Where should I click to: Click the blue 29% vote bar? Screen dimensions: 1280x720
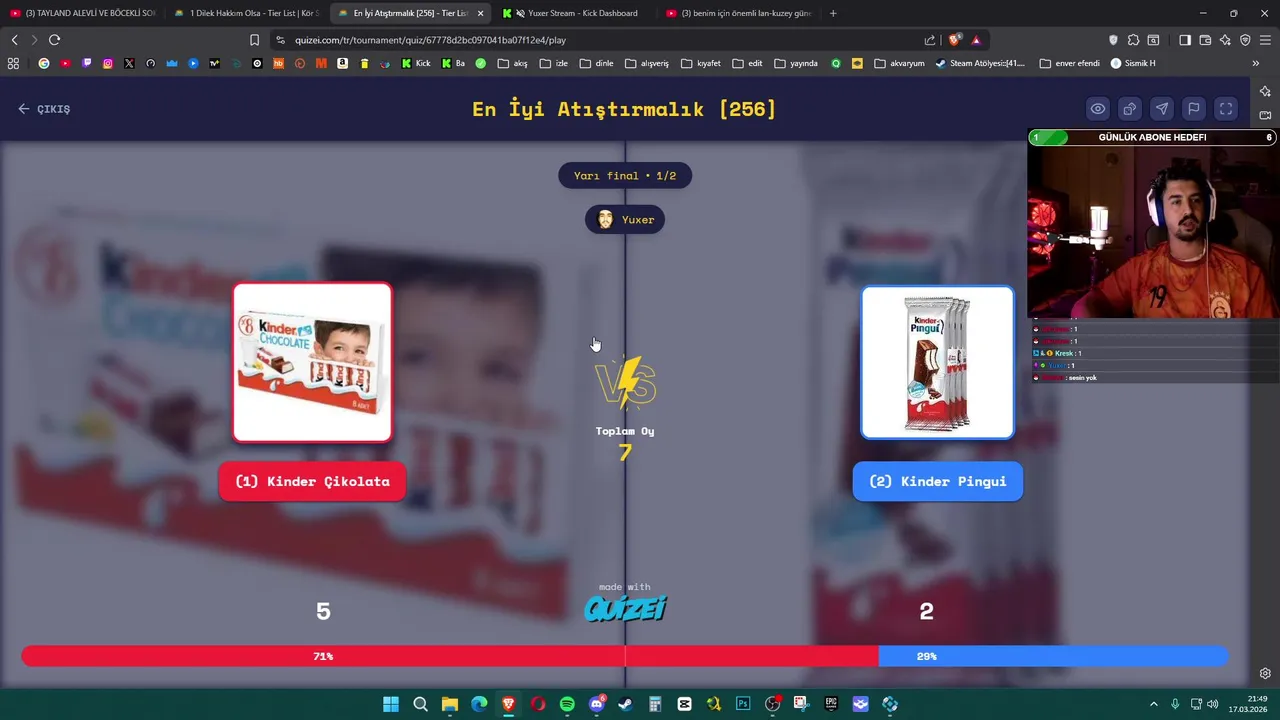pos(1053,656)
